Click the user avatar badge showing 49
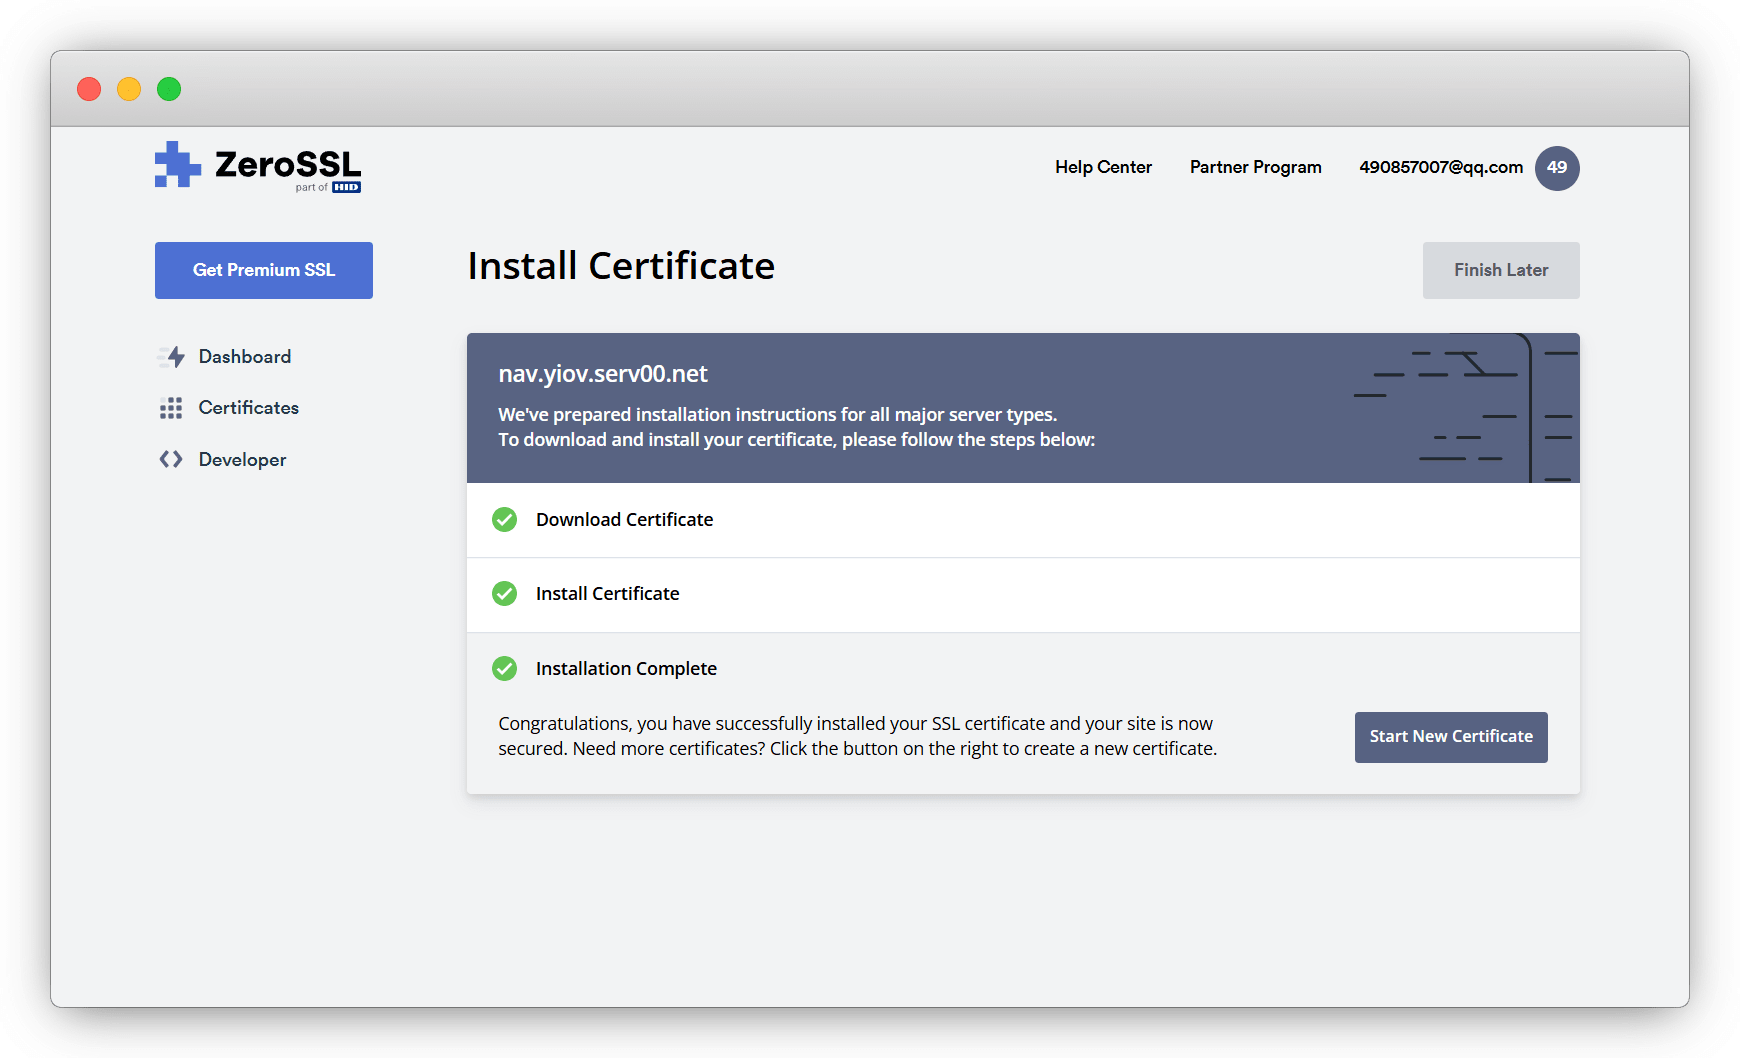Screen dimensions: 1740x1058 pos(1557,168)
